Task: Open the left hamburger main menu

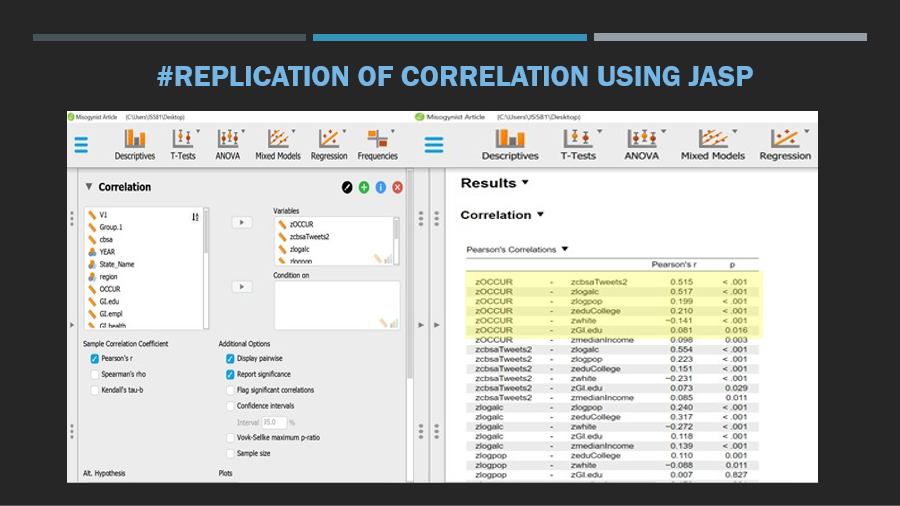Action: pos(81,145)
